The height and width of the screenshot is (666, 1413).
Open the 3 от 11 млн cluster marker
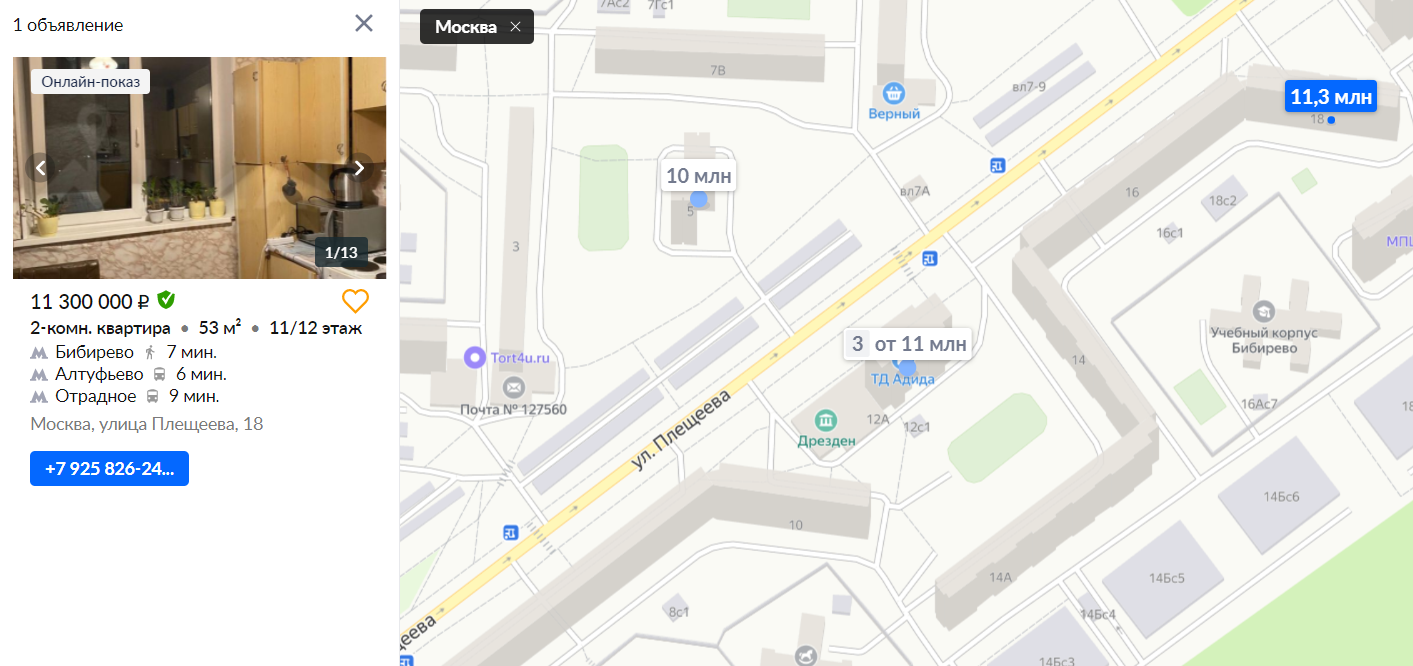[908, 344]
